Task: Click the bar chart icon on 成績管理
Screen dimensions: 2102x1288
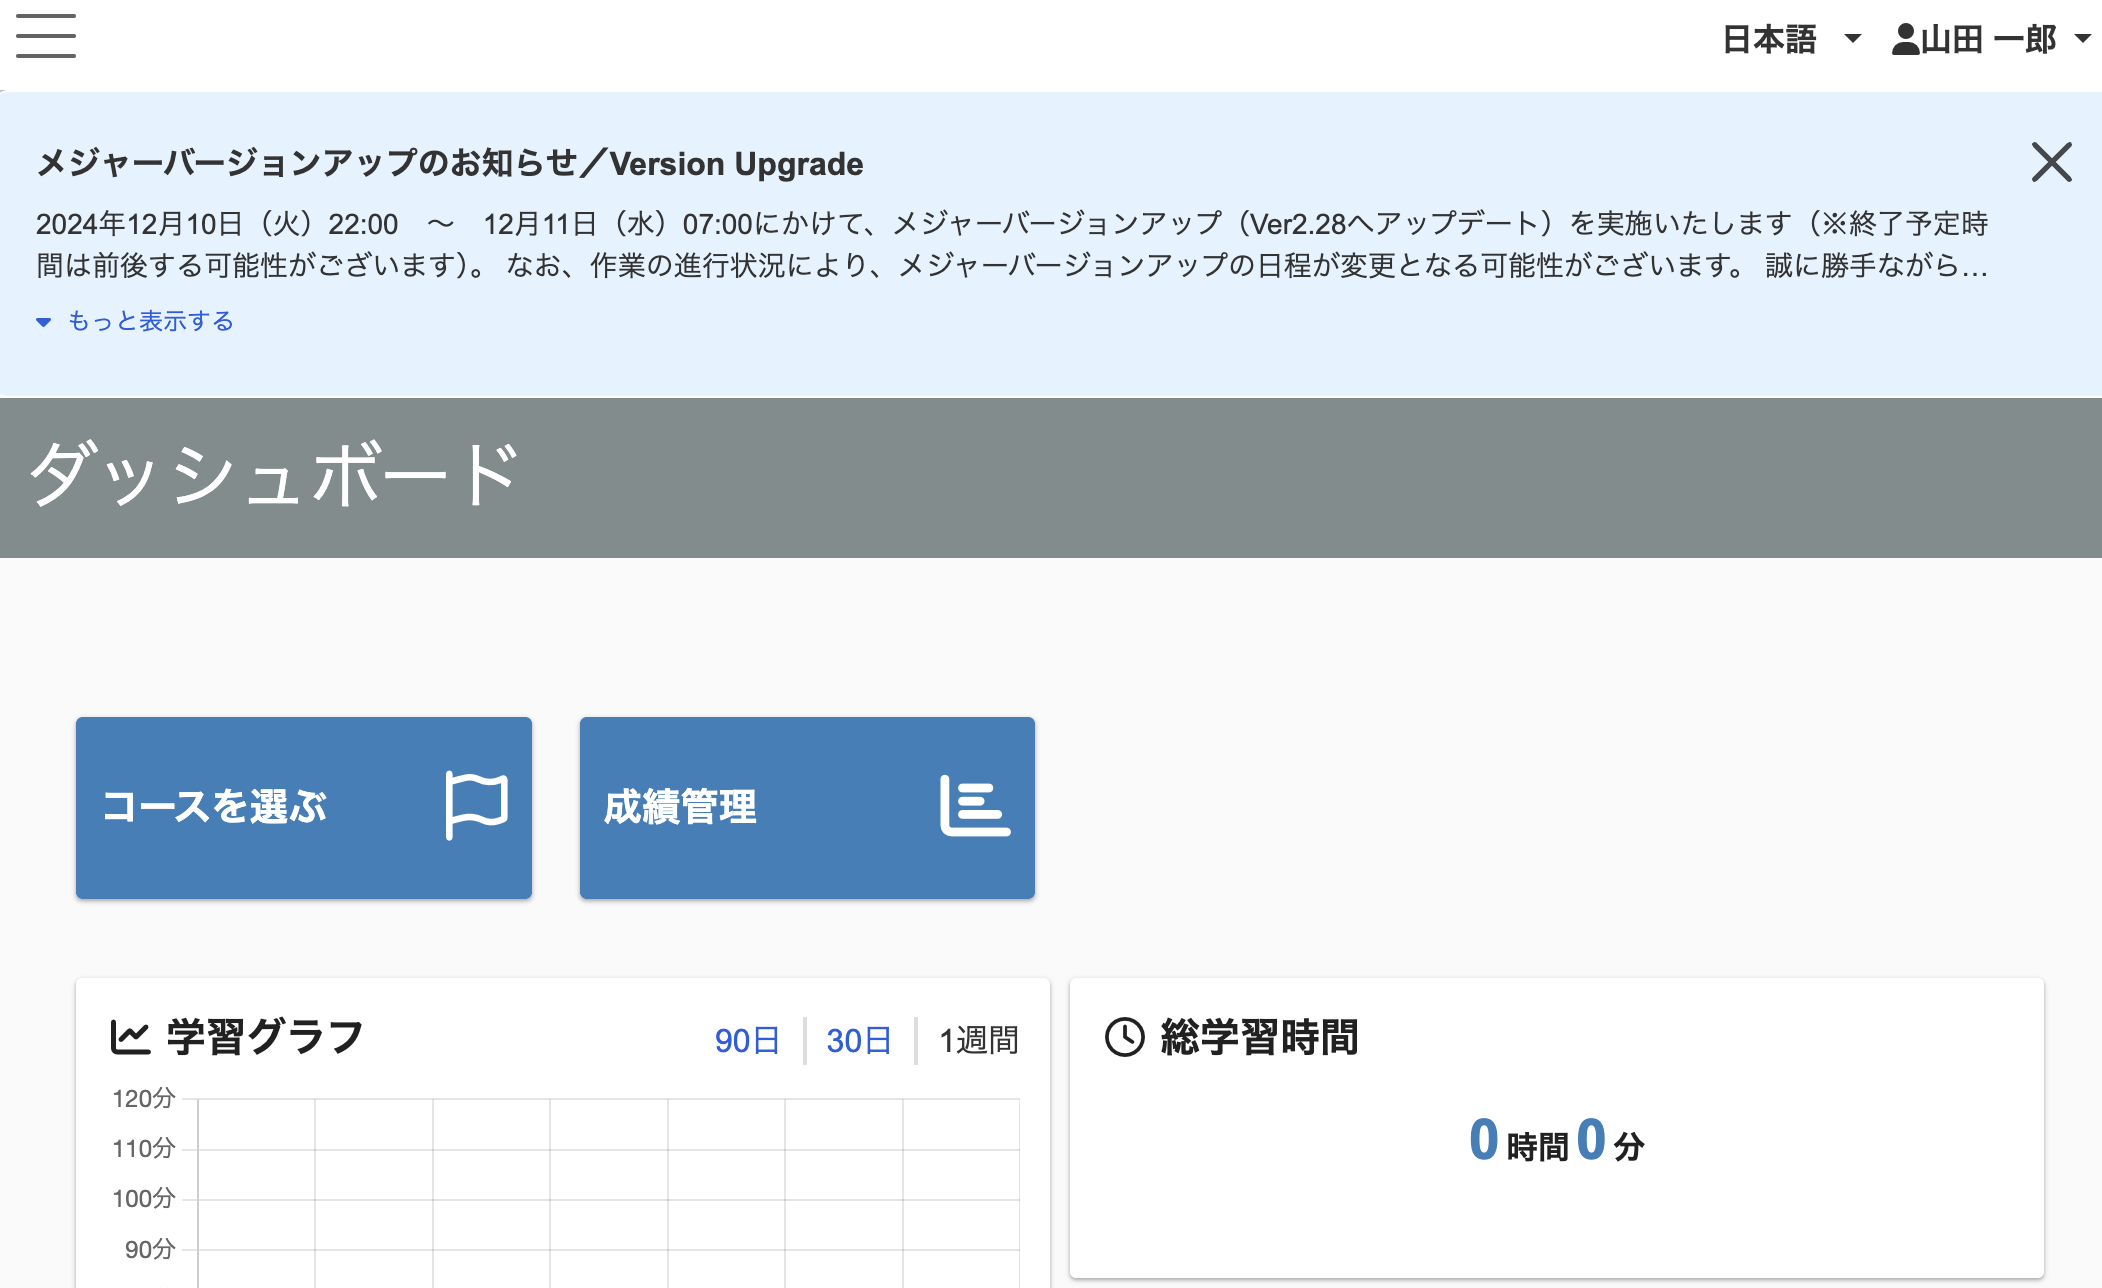Action: [975, 806]
